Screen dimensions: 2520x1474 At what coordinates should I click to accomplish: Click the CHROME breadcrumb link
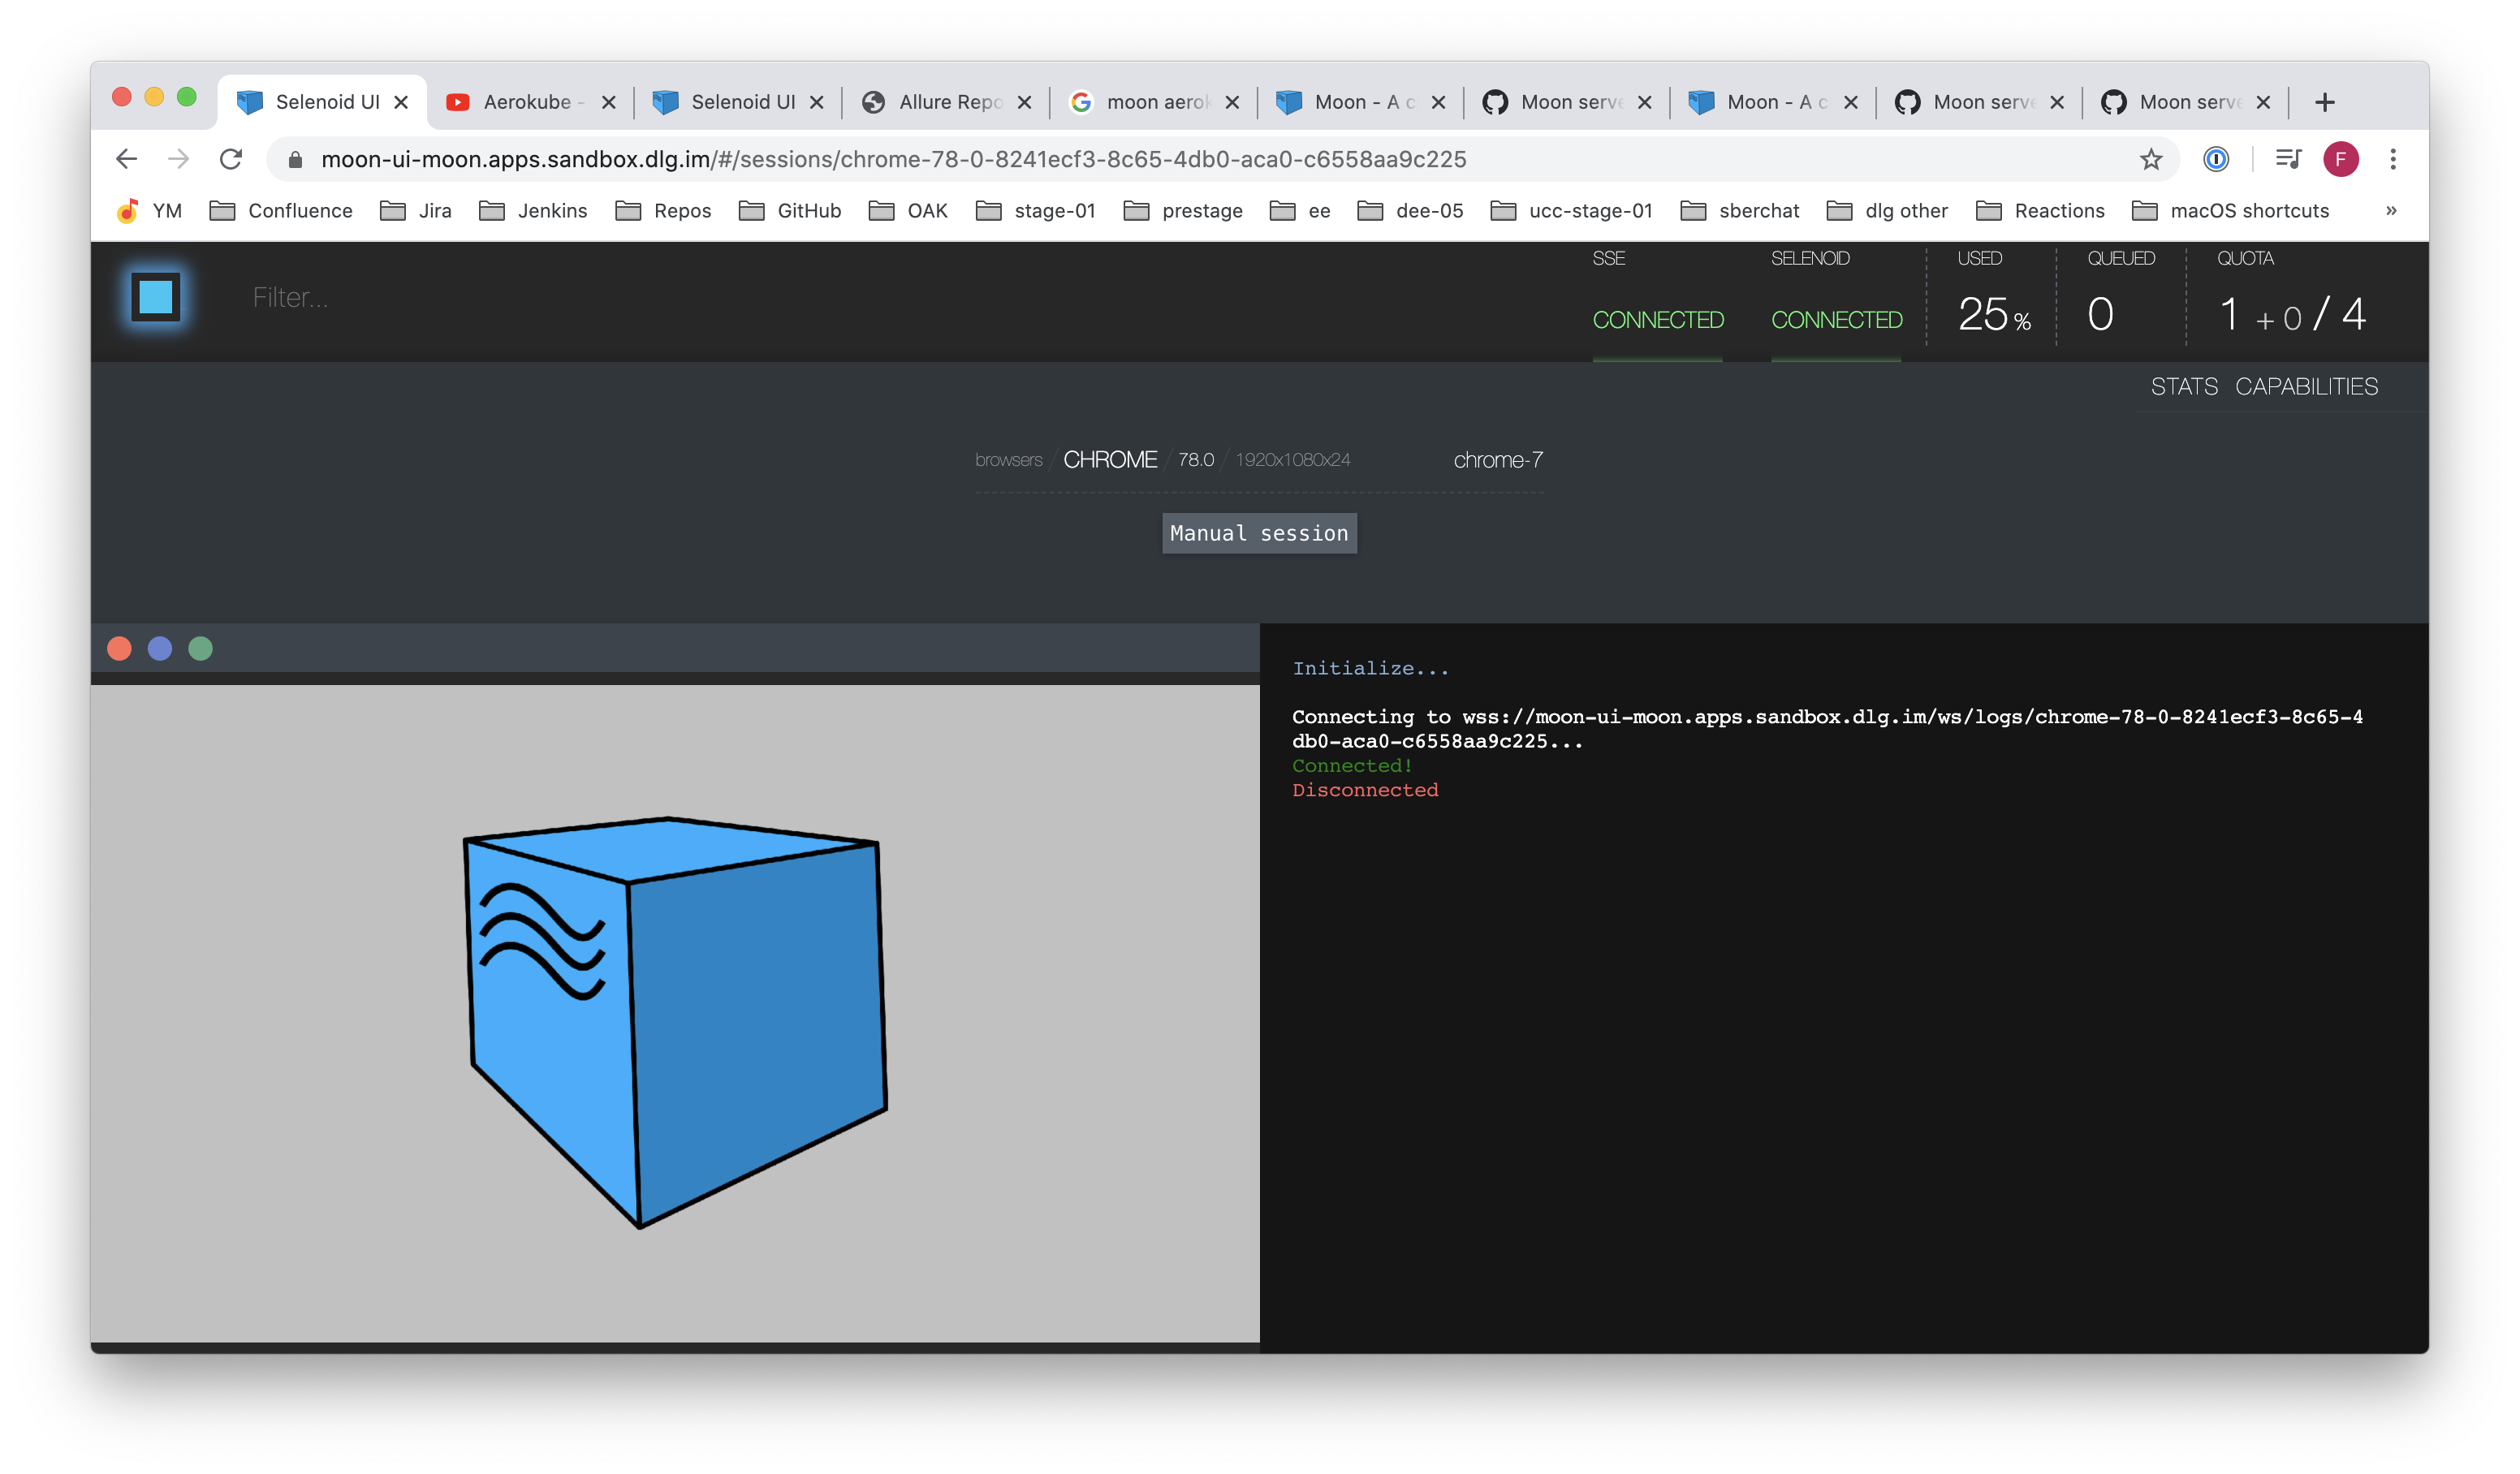click(x=1110, y=459)
